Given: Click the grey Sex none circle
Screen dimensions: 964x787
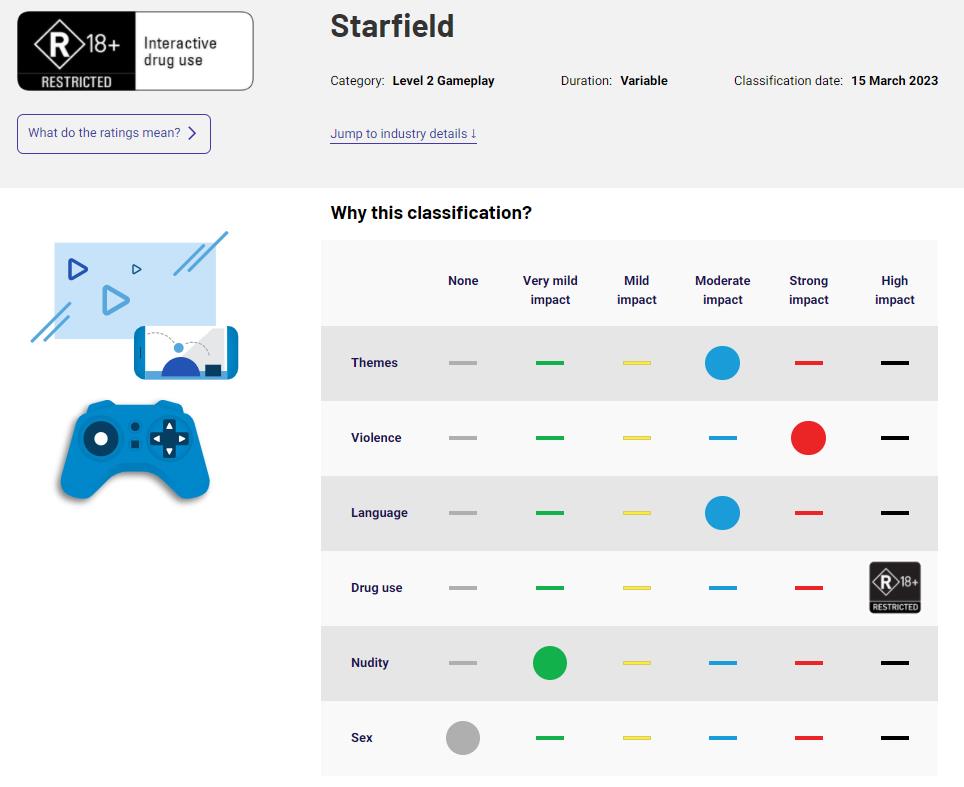Looking at the screenshot, I should tap(463, 738).
